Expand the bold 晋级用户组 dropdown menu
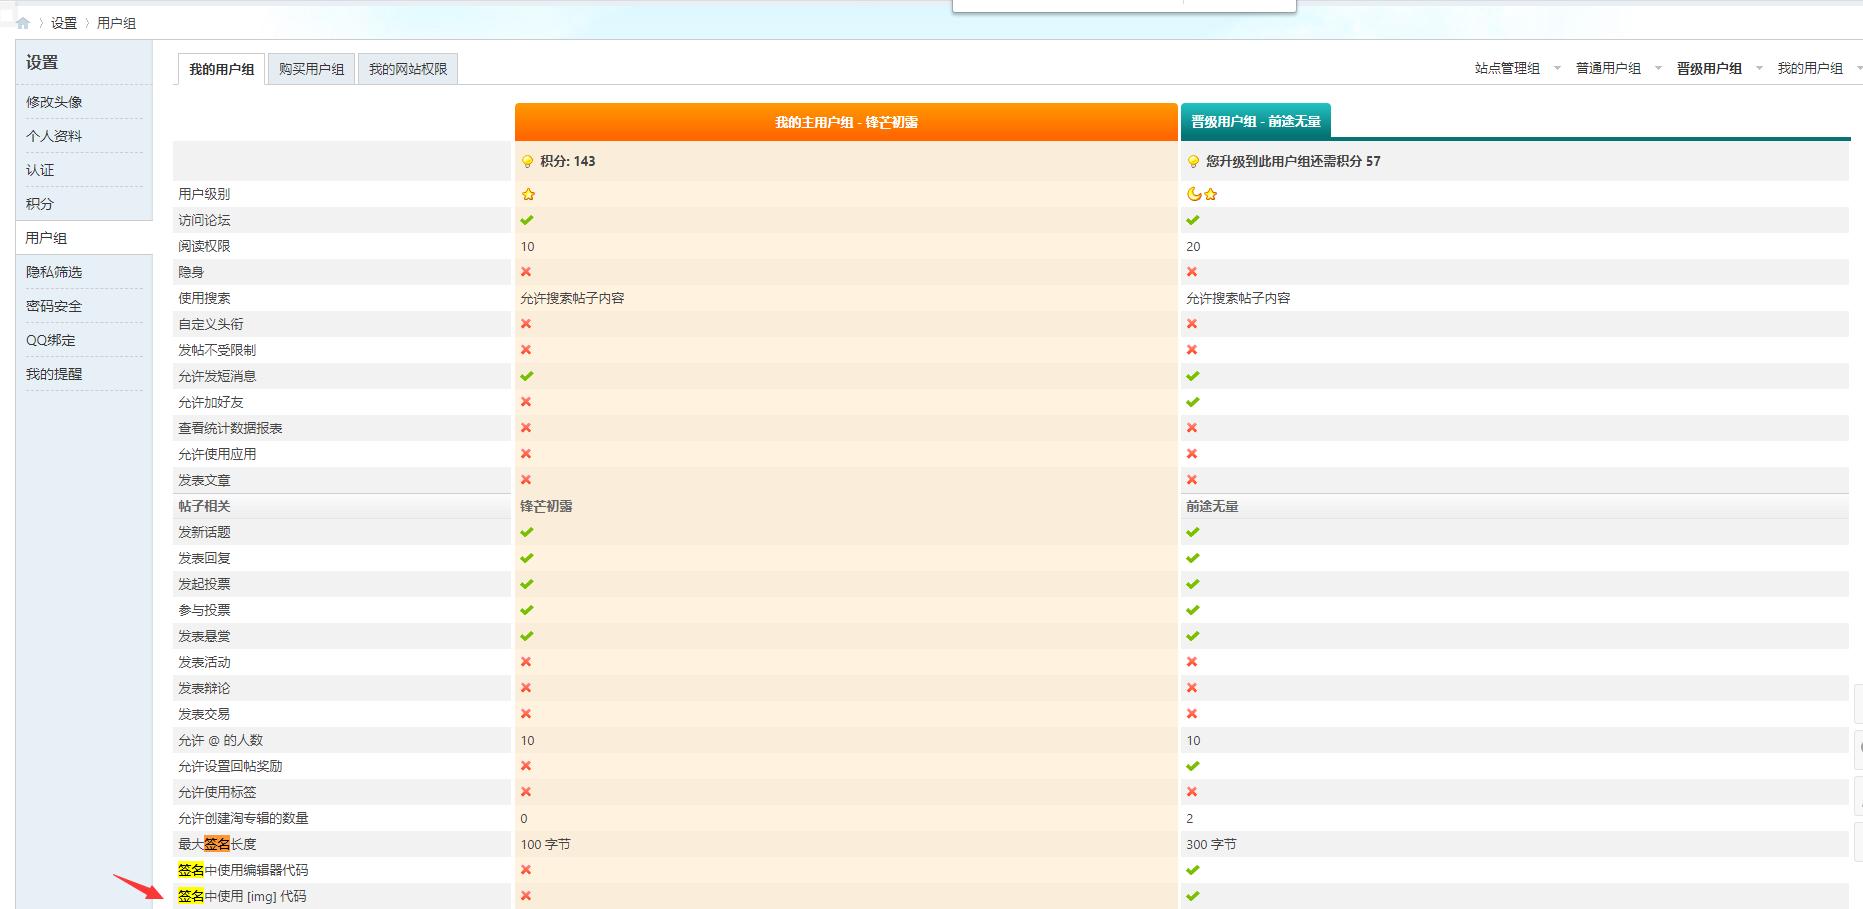The width and height of the screenshot is (1863, 909). point(1719,68)
